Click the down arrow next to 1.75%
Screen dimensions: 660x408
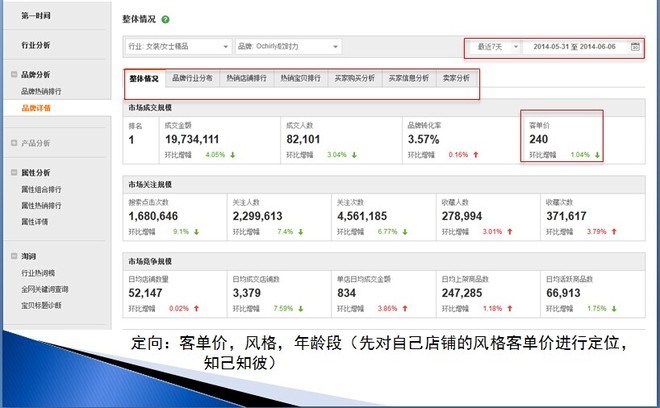coord(614,309)
